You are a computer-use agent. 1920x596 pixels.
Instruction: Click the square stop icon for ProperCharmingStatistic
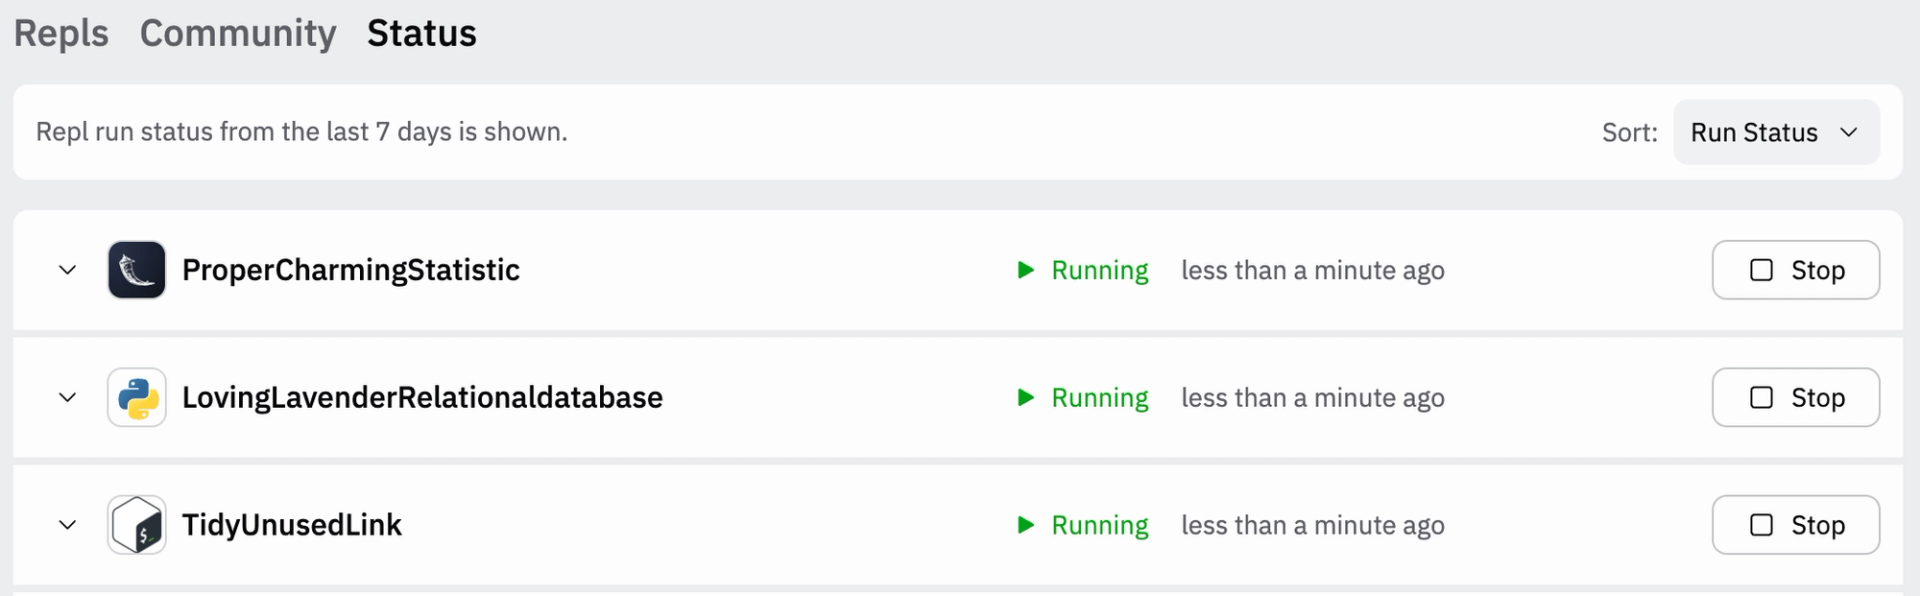(x=1761, y=270)
